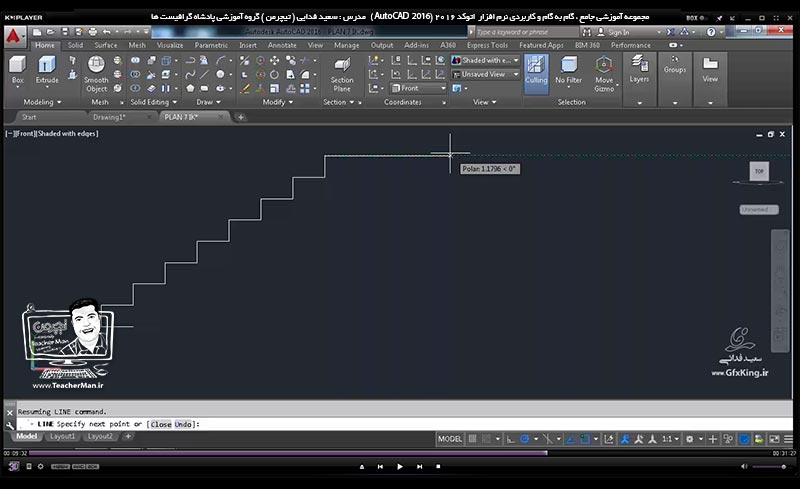Click the Array tool in Modify panel
The image size is (800, 489).
click(305, 88)
